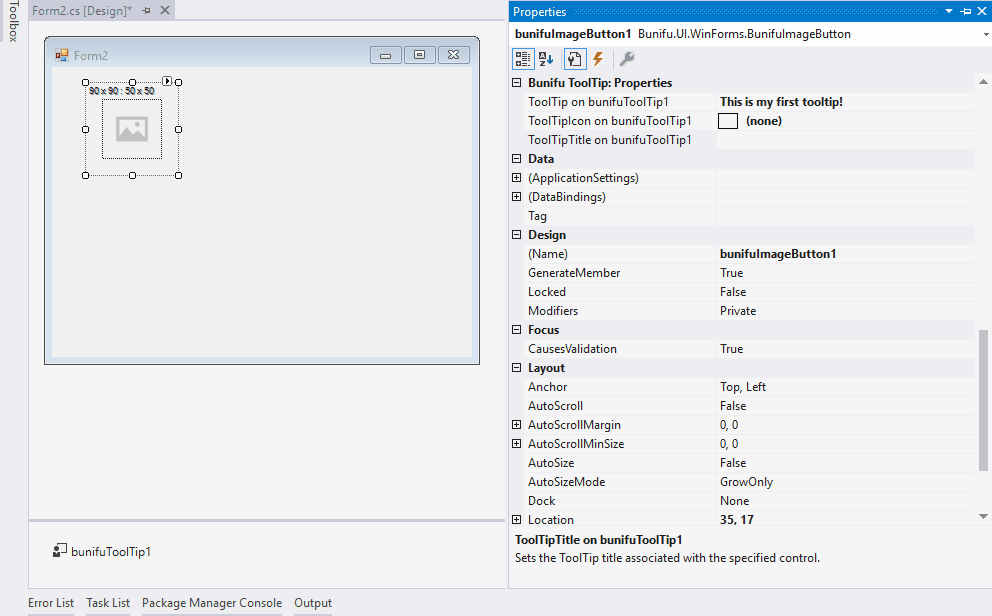
Task: Open the Output tab
Action: 313,603
